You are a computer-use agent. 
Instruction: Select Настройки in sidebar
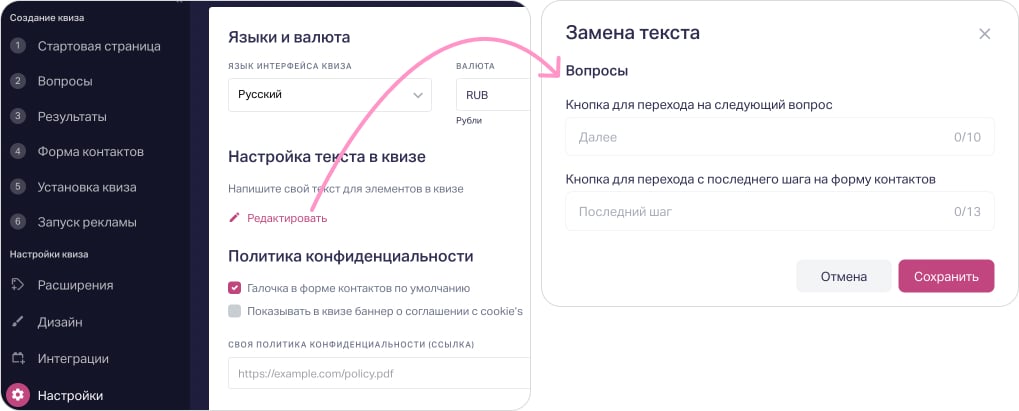[x=70, y=395]
